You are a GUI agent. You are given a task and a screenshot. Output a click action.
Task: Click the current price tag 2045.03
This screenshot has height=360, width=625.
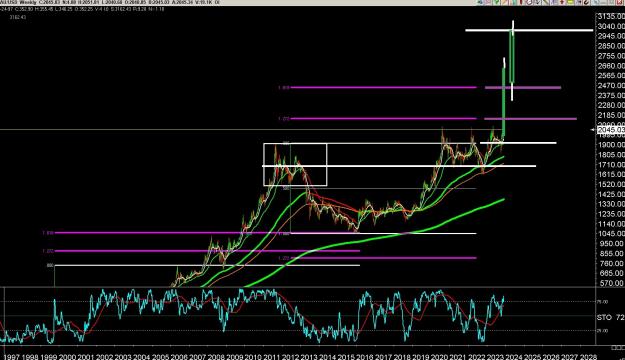point(611,130)
